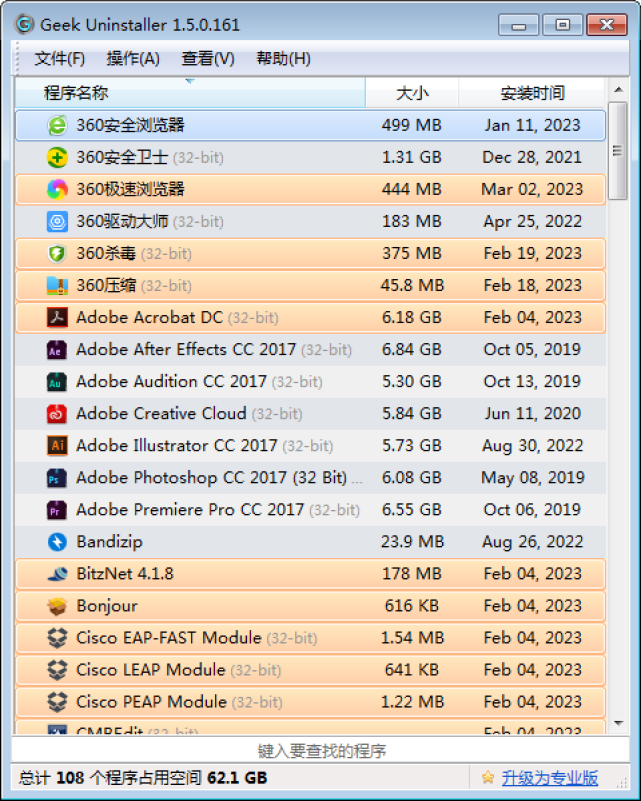This screenshot has width=641, height=801.
Task: Click the star icon beside 升级为专业版
Action: click(x=488, y=778)
